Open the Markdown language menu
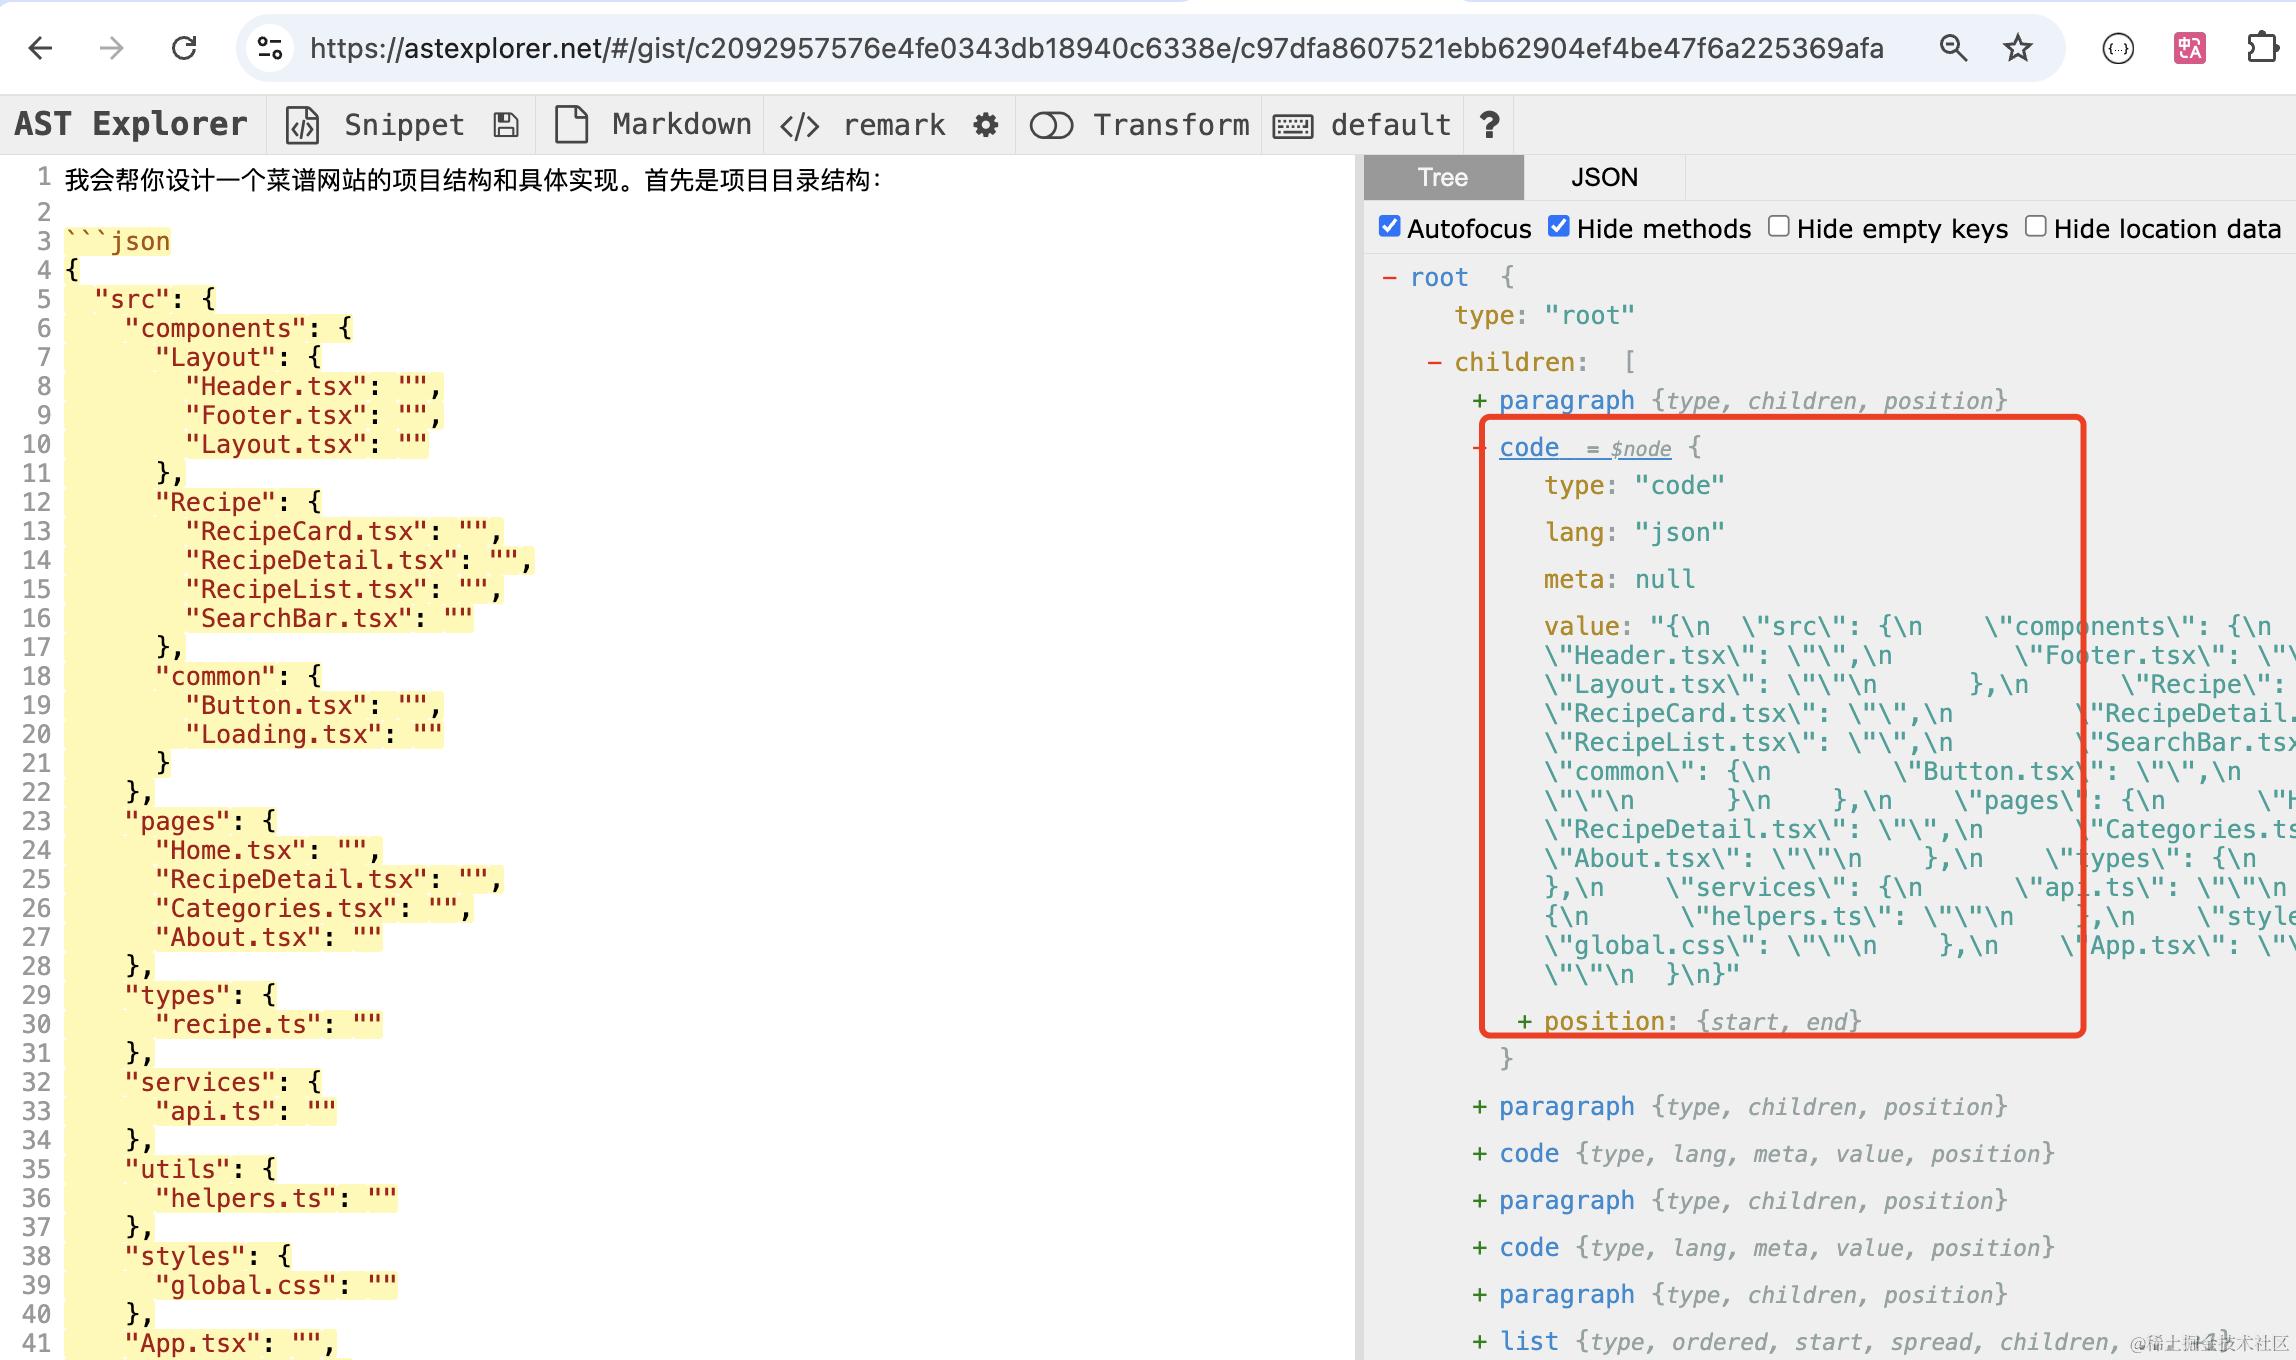The width and height of the screenshot is (2296, 1360). (x=680, y=125)
